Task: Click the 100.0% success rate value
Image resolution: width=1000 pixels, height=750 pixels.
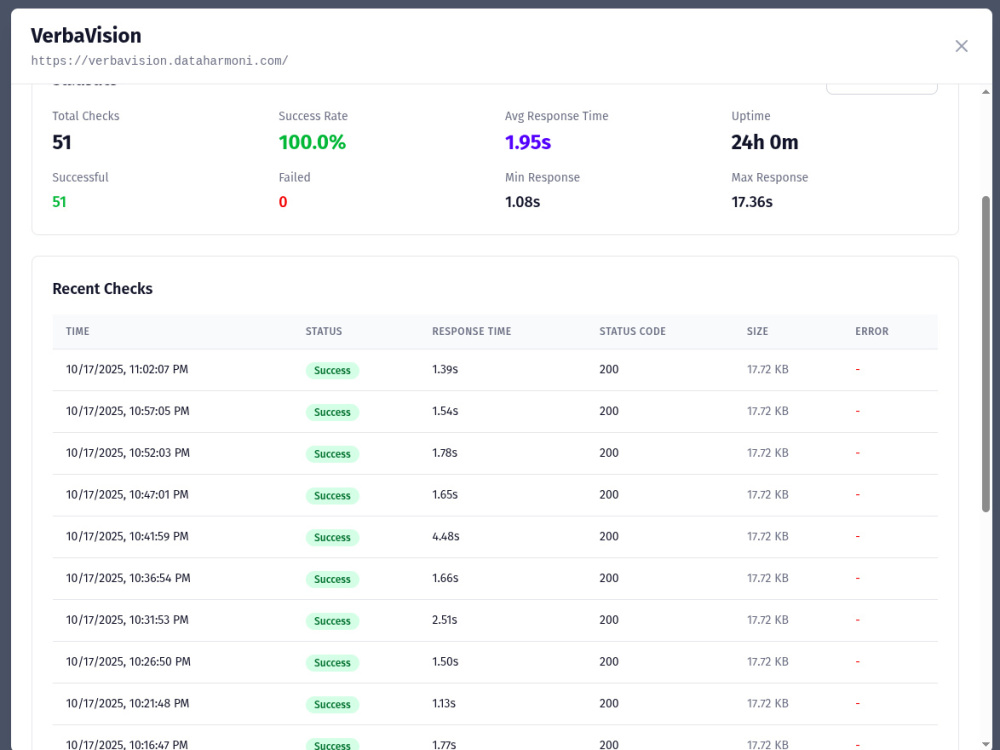Action: coord(312,142)
